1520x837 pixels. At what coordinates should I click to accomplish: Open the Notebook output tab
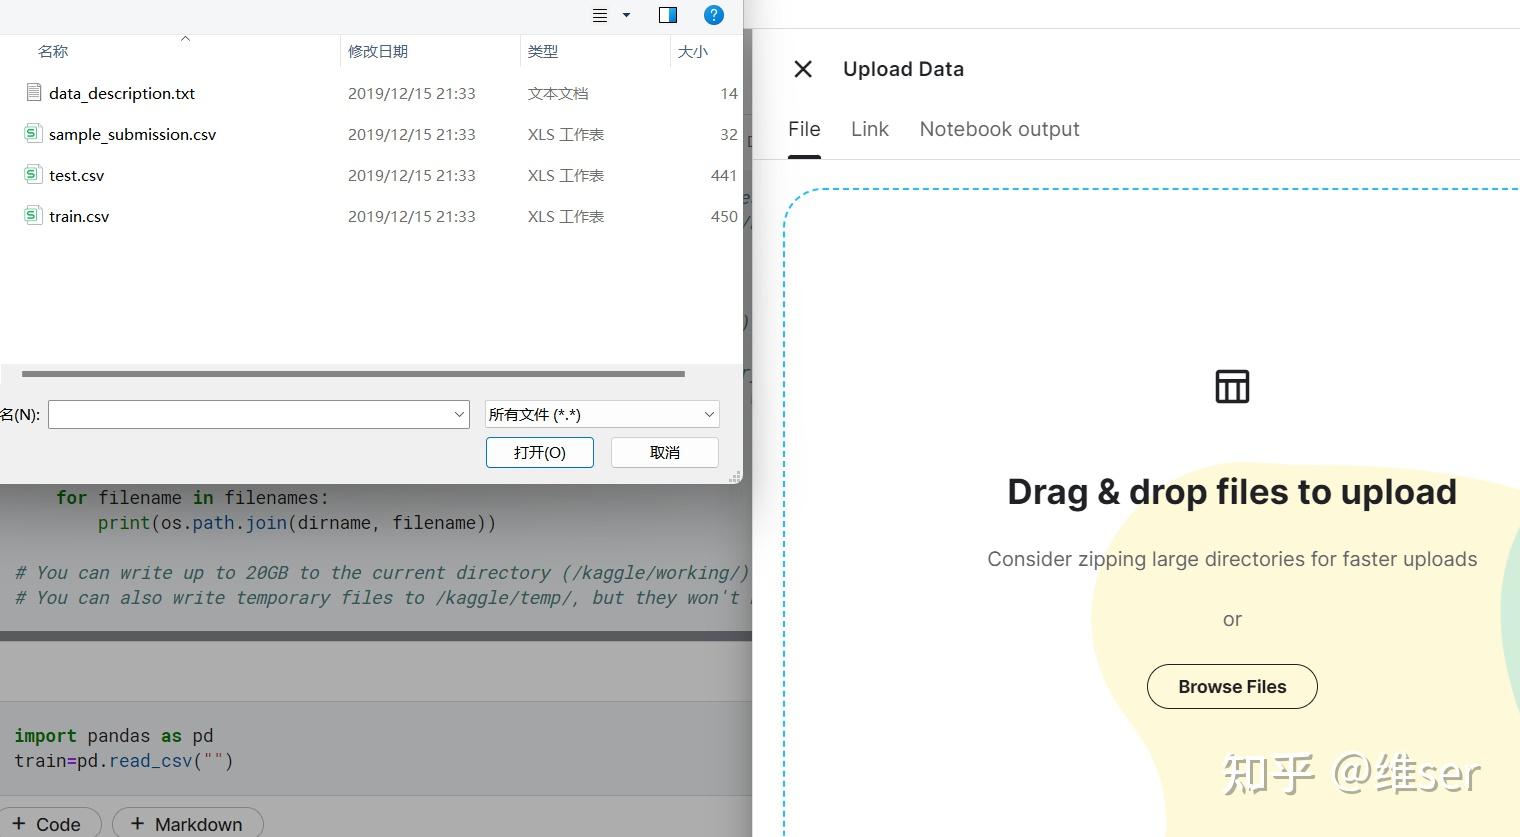[998, 128]
